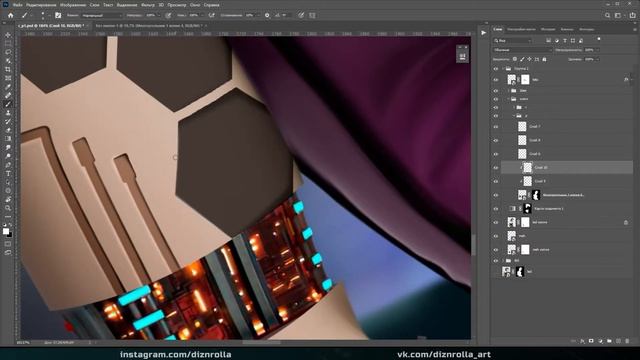Viewport: 640px width, 360px height.
Task: Hide the Слой 7 layer
Action: 496,127
